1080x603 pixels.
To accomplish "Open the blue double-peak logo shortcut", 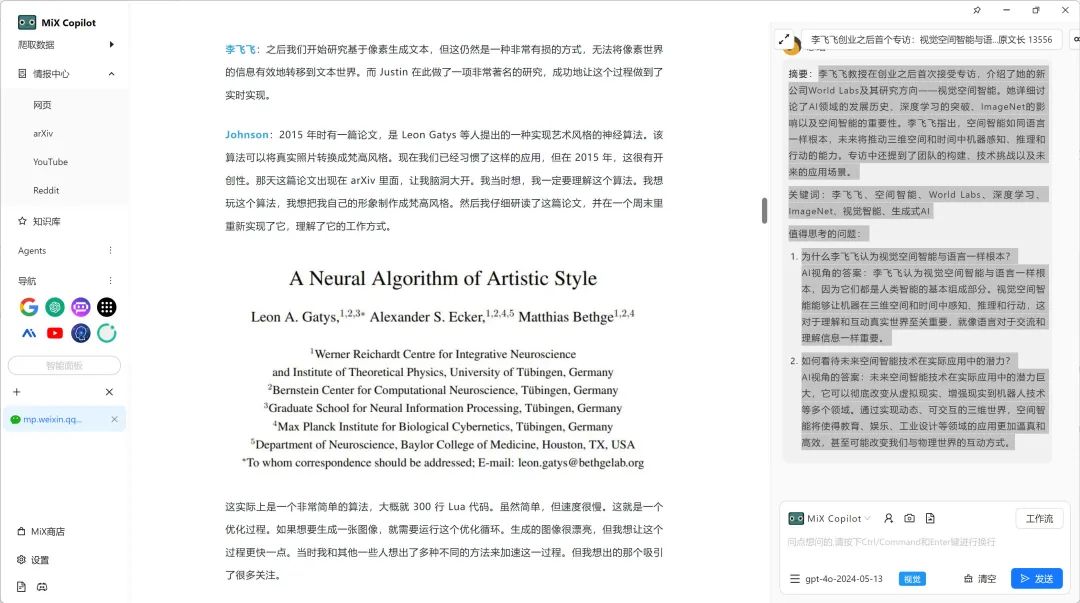I will 28,334.
